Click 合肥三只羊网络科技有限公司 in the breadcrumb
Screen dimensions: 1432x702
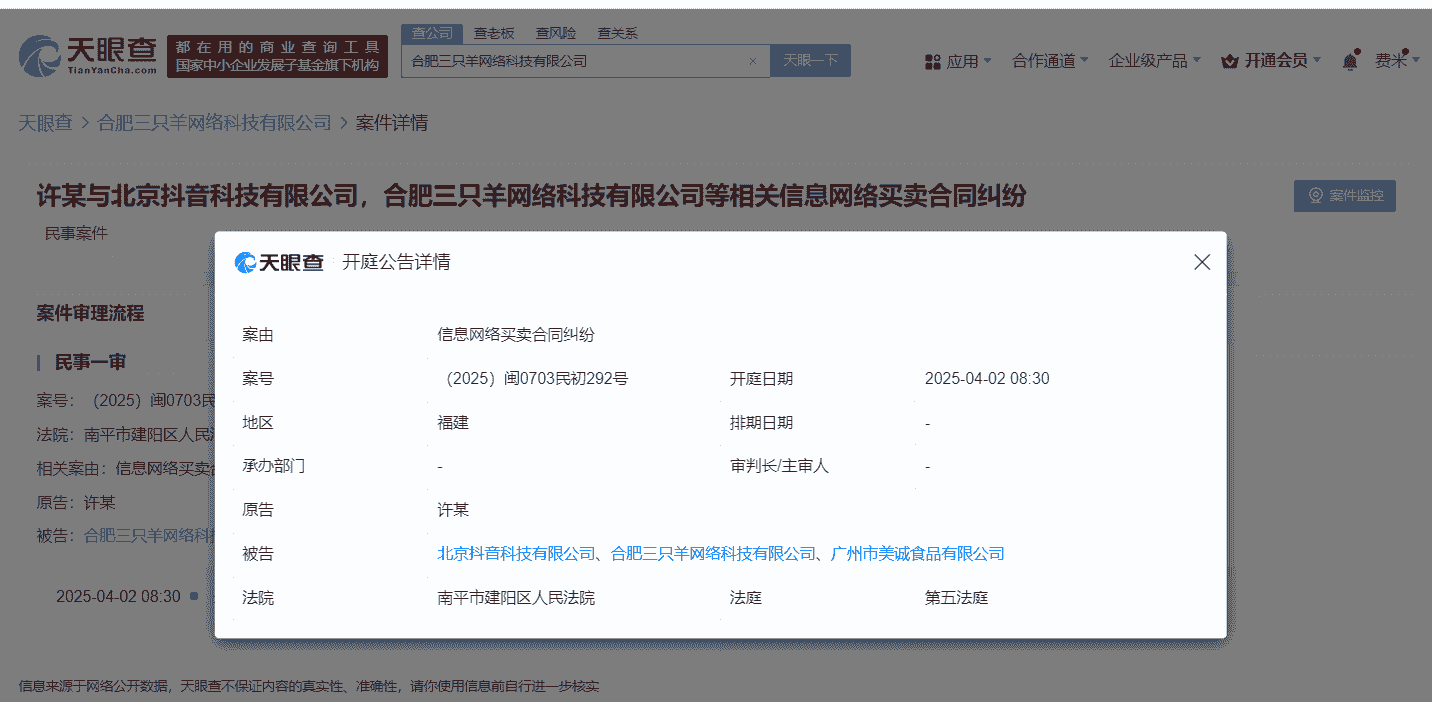(214, 123)
